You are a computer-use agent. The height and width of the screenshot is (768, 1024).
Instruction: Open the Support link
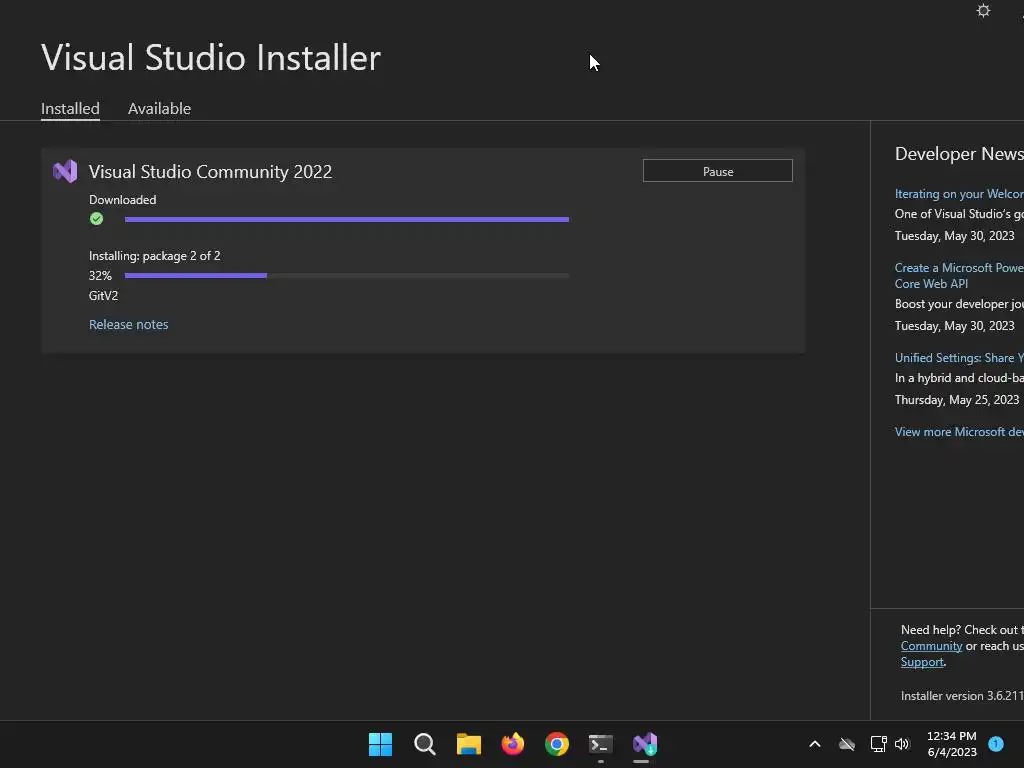(922, 662)
